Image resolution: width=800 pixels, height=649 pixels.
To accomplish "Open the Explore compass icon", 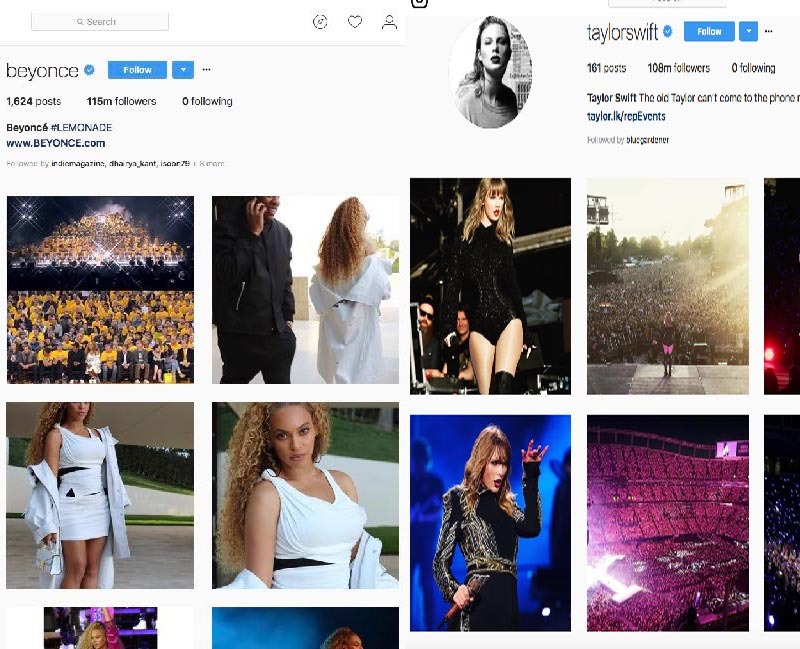I will point(320,22).
